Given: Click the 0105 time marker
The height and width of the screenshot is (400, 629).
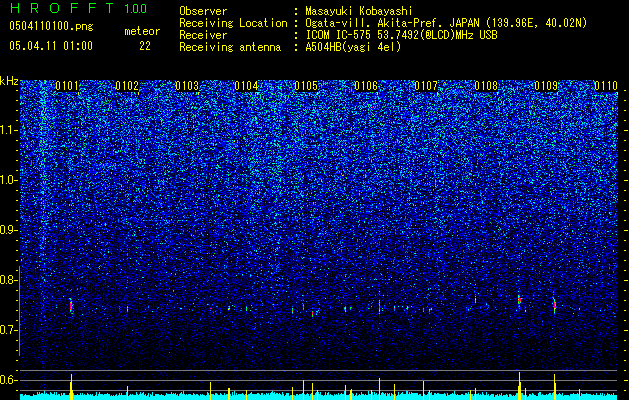Looking at the screenshot, I should (306, 86).
